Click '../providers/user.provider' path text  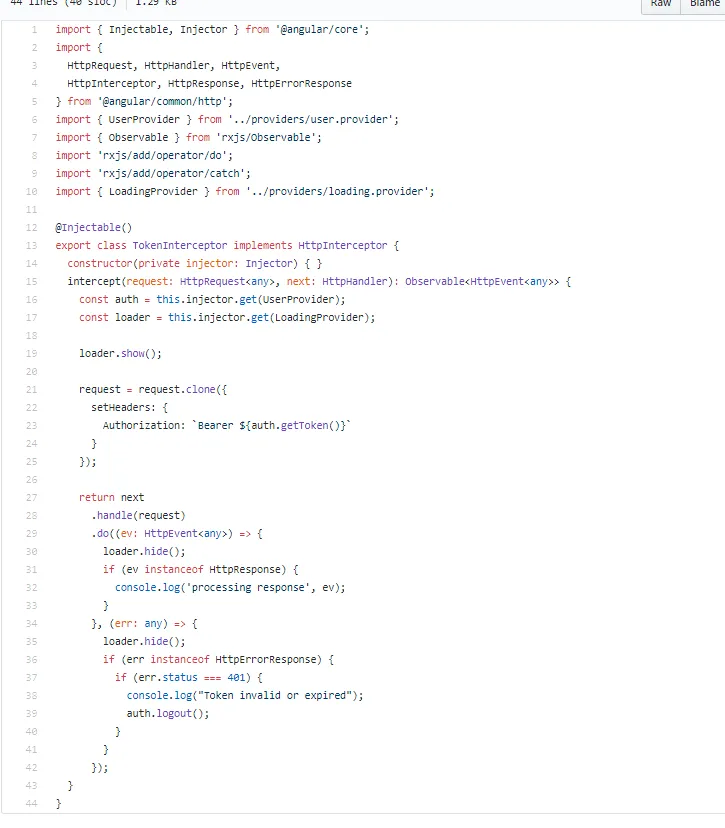point(310,119)
